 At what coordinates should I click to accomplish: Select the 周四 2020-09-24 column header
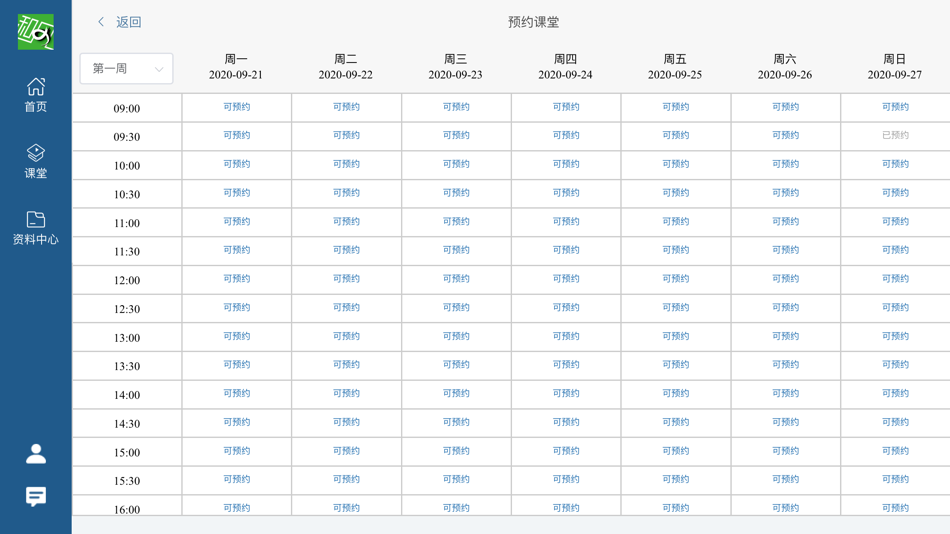565,67
